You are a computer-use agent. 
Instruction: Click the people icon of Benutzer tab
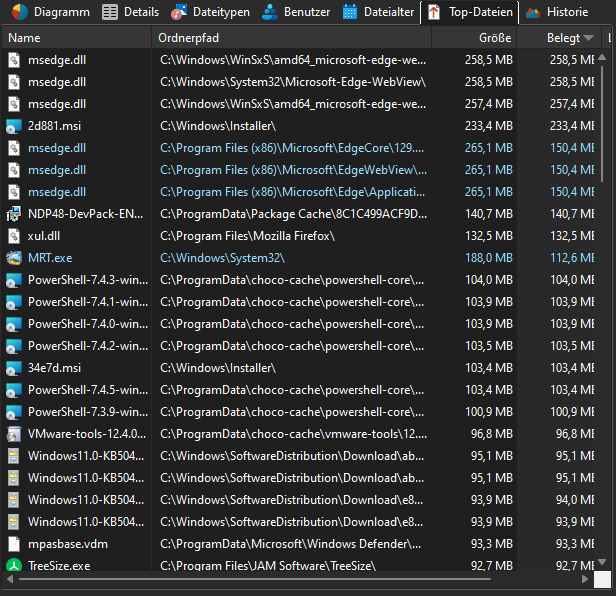coord(270,12)
